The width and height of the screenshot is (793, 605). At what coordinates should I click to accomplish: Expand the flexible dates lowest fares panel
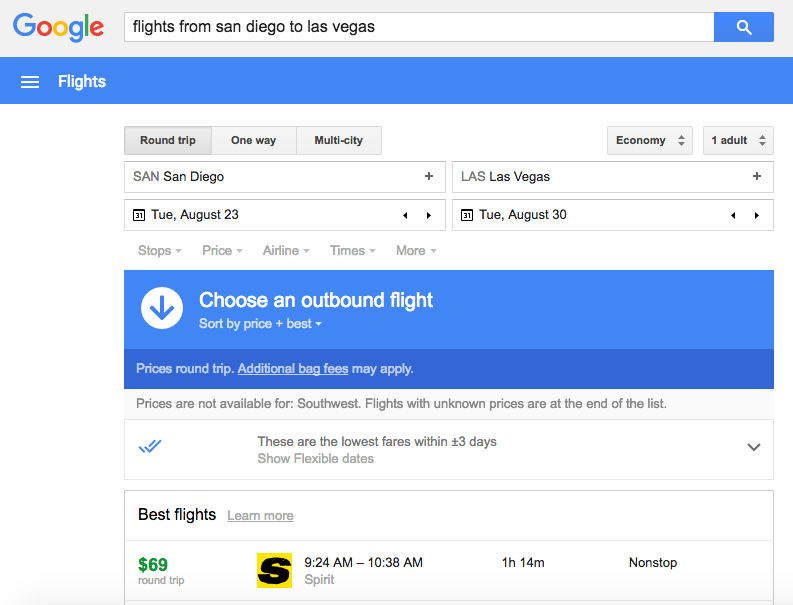(754, 447)
